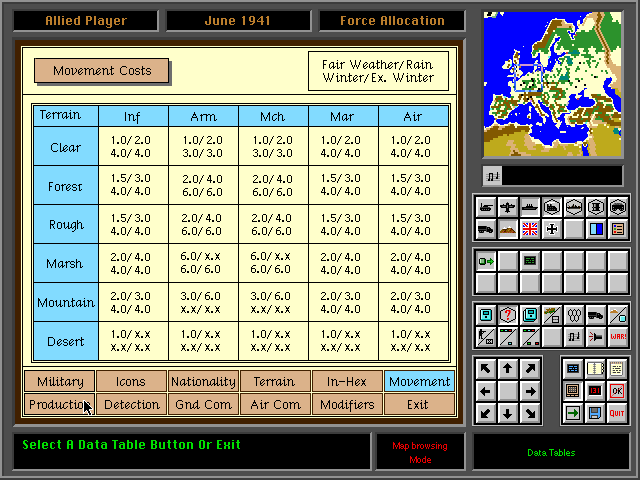Select the Movement data table tab
The image size is (640, 480).
pyautogui.click(x=419, y=381)
